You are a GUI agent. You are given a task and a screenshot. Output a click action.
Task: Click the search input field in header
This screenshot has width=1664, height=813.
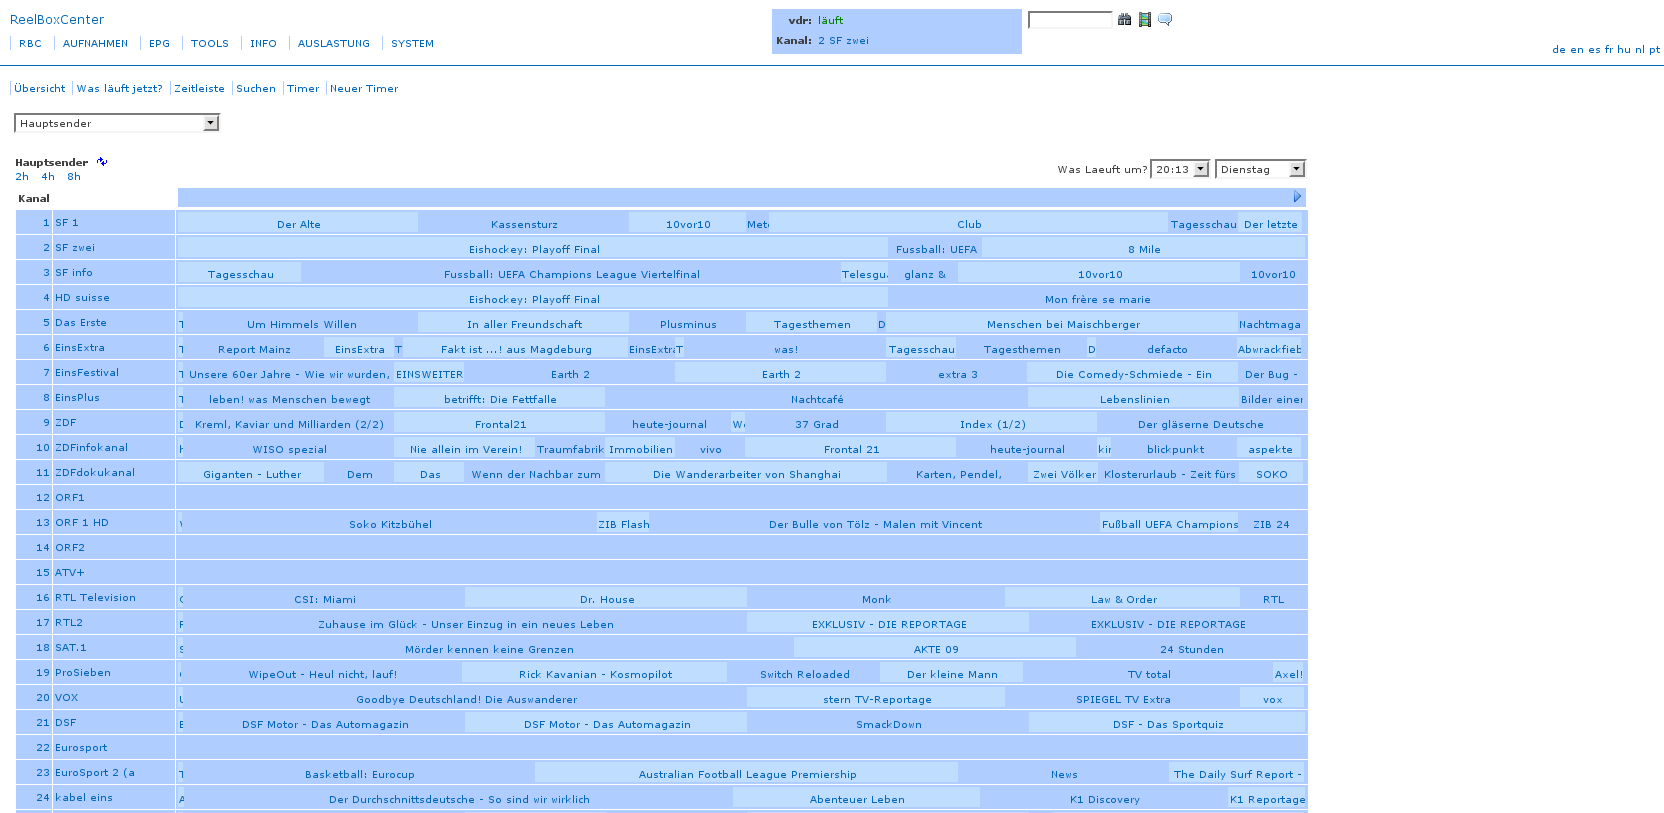(1070, 20)
